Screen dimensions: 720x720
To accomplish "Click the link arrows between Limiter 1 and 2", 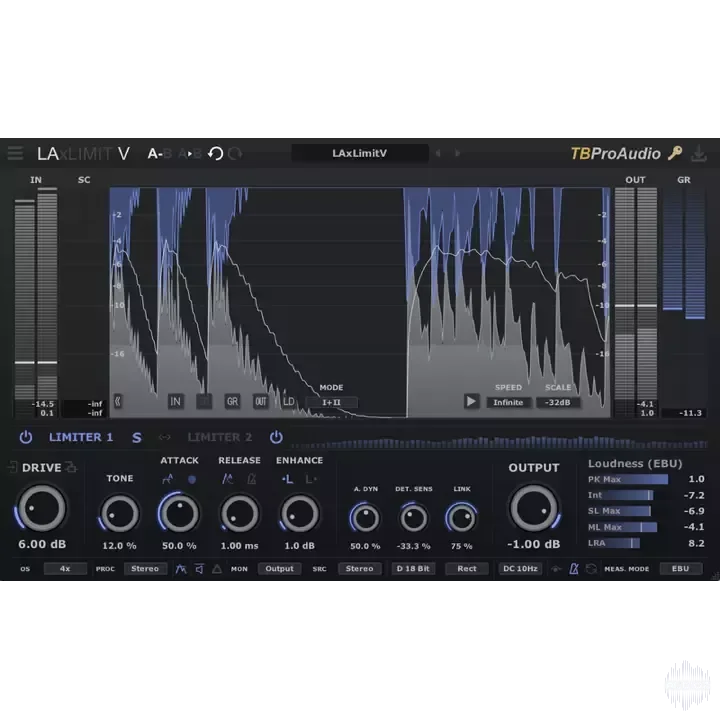I will tap(164, 437).
